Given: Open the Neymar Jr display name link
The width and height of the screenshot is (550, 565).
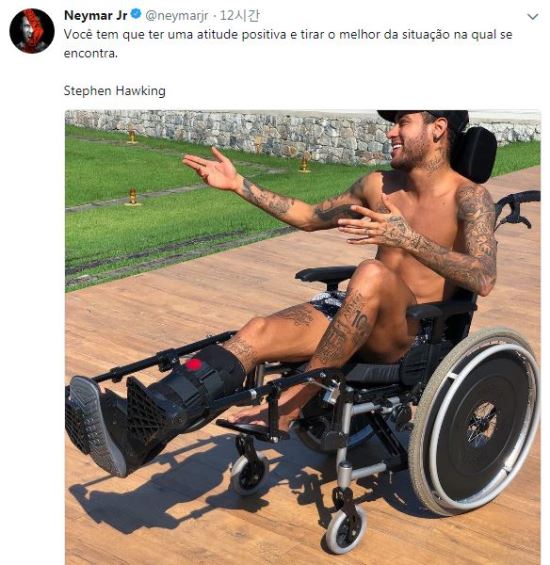Looking at the screenshot, I should click(96, 15).
